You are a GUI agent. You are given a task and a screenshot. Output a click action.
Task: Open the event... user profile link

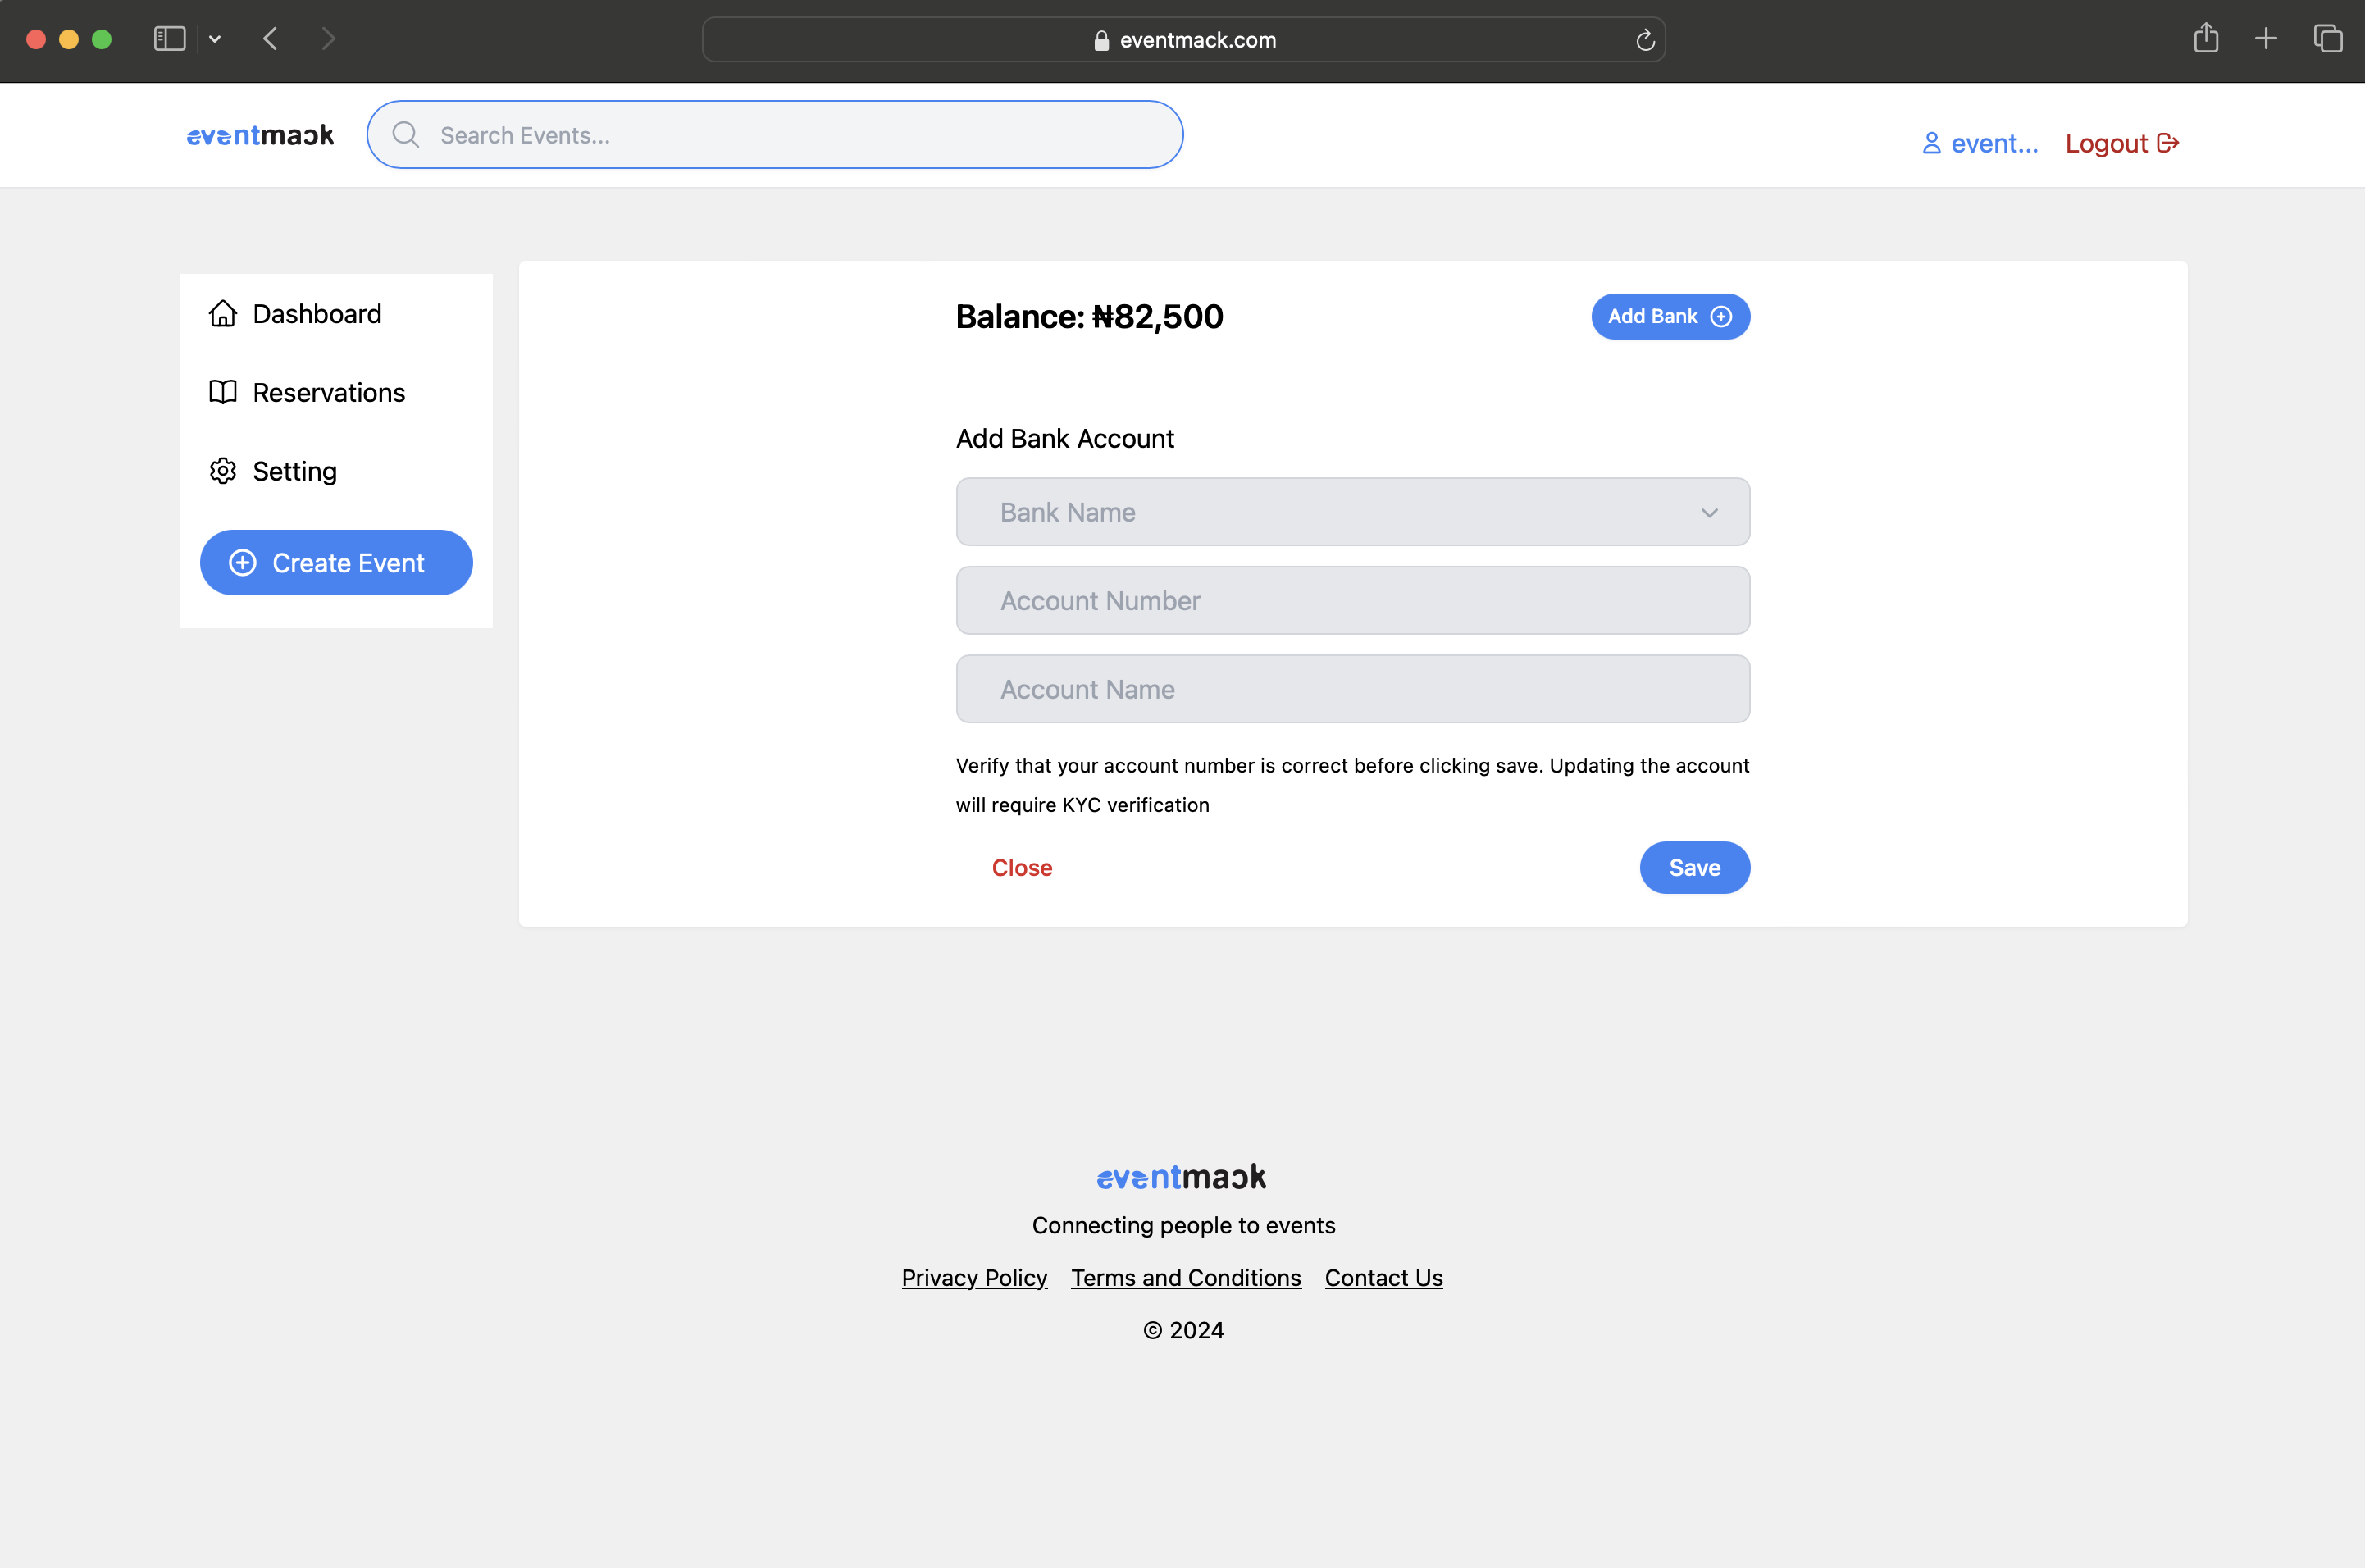point(1979,143)
